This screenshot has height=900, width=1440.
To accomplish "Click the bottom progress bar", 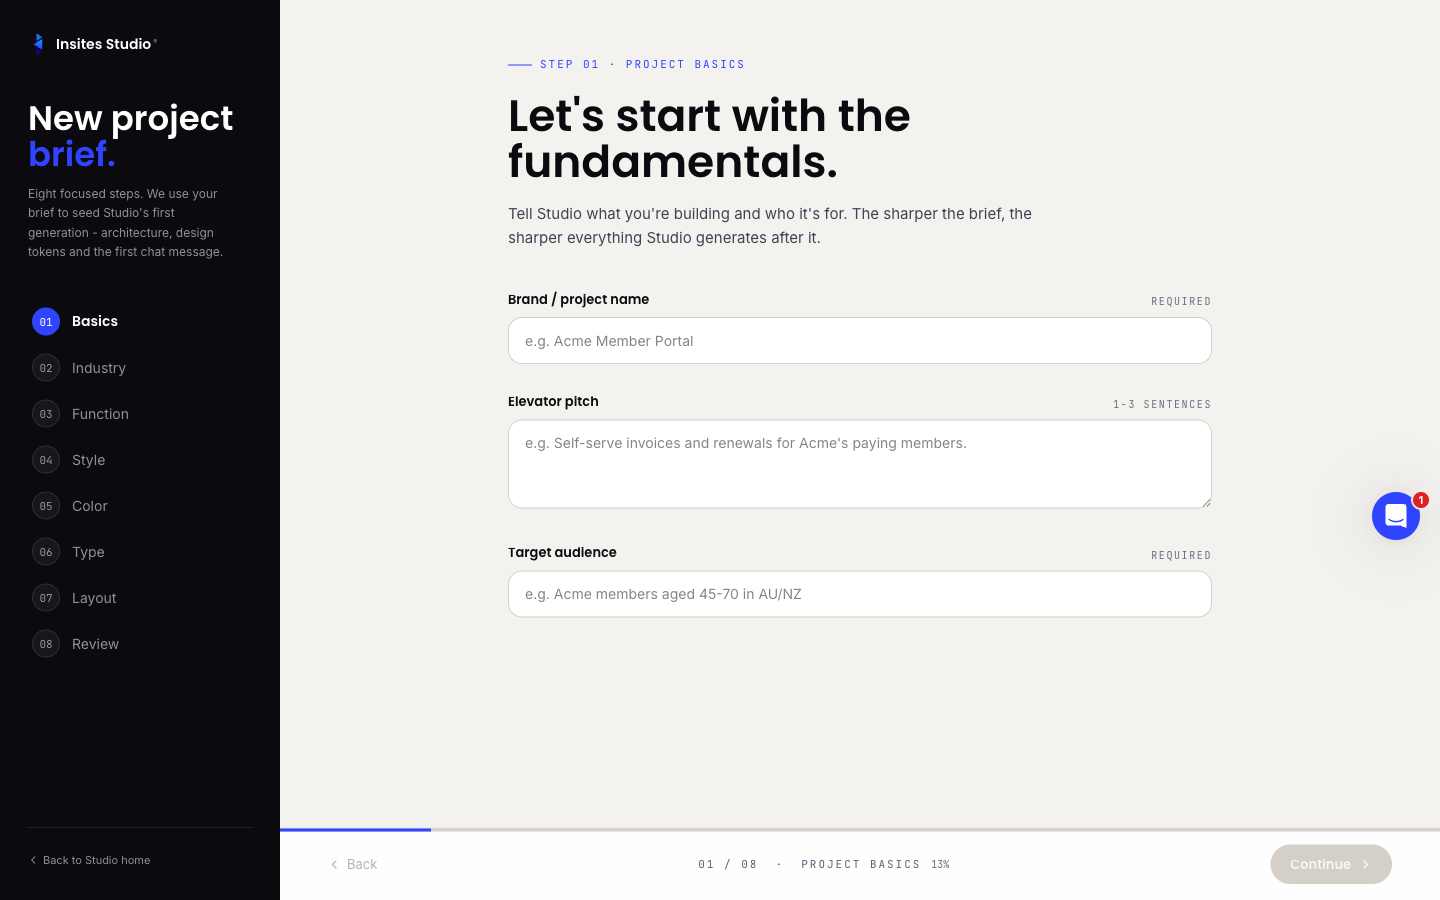I will coord(860,830).
